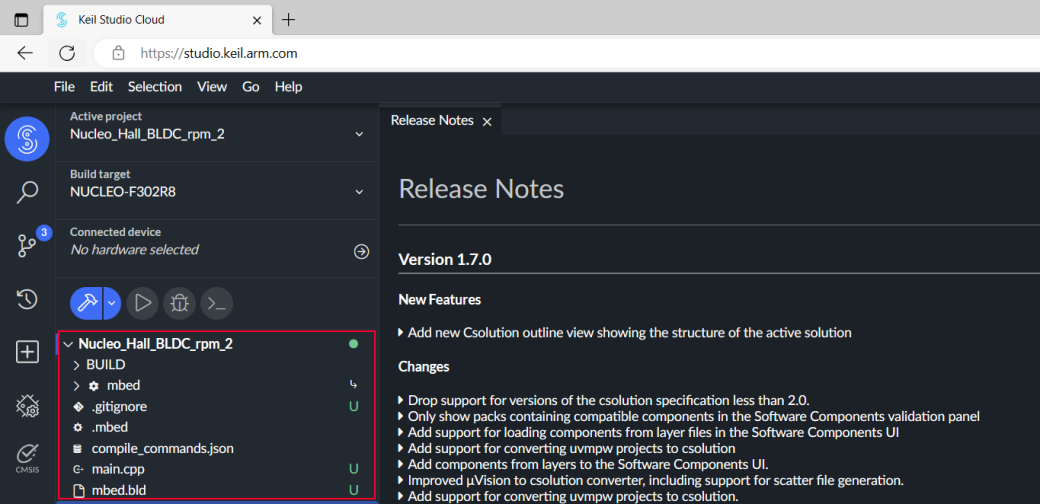
Task: Expand the mbed library folder
Action: pyautogui.click(x=123, y=386)
